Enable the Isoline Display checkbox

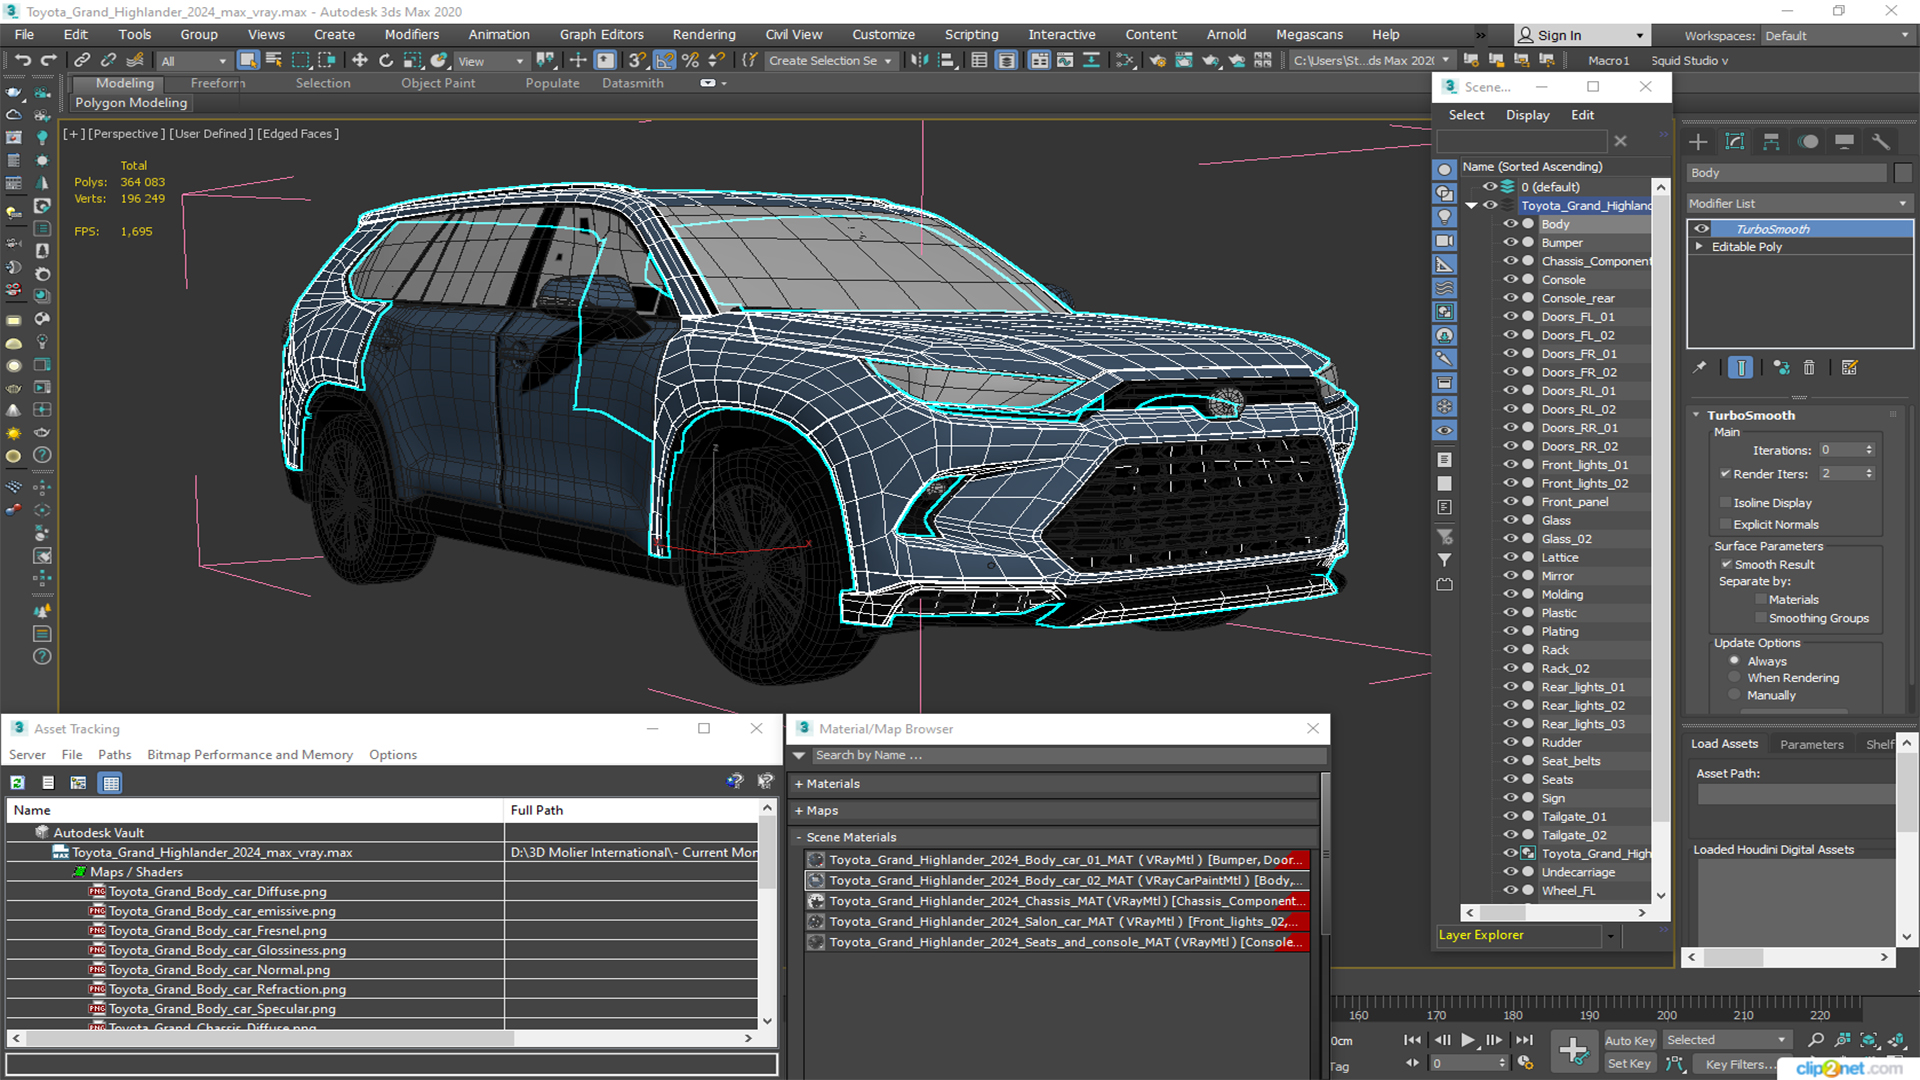(1725, 503)
